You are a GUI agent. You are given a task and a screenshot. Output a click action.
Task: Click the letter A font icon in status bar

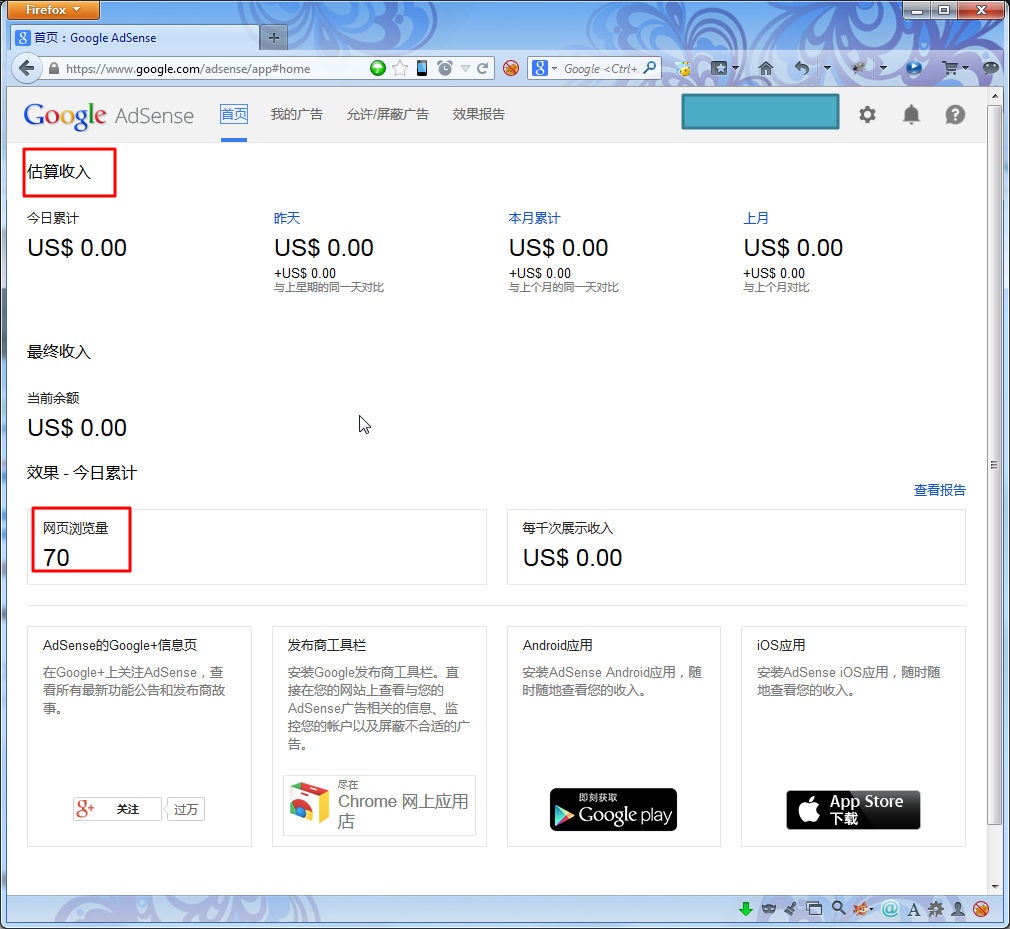(913, 910)
